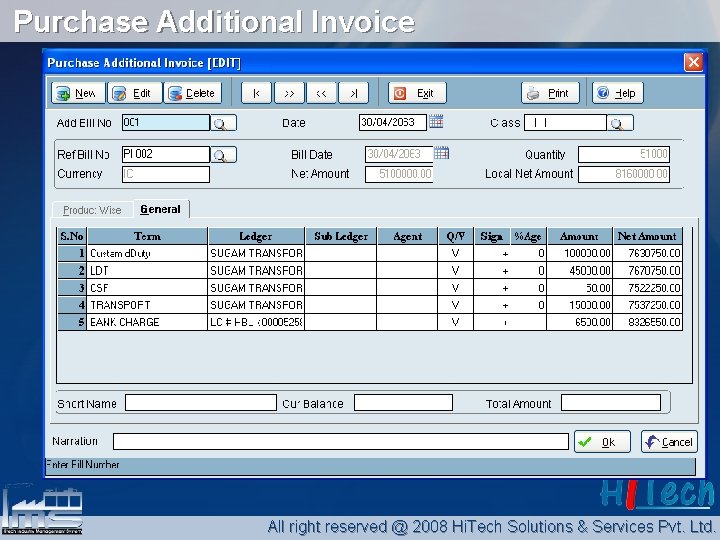Click the Date input field
Viewport: 720px width, 540px height.
[x=393, y=123]
